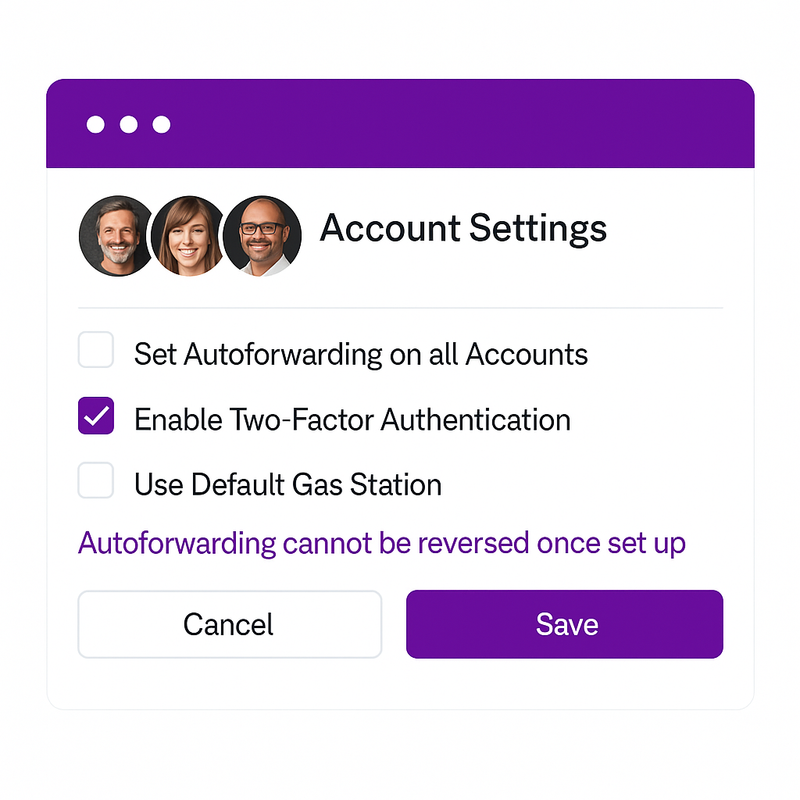Click the first white dot in title bar
Viewport: 800px width, 800px height.
coord(95,124)
